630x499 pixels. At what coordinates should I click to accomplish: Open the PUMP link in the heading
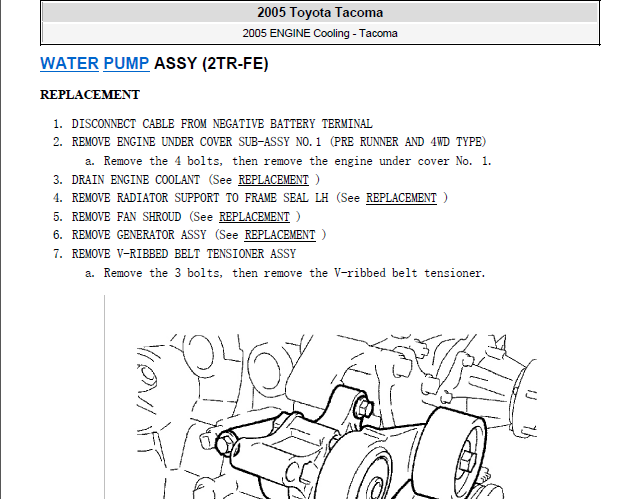point(127,63)
